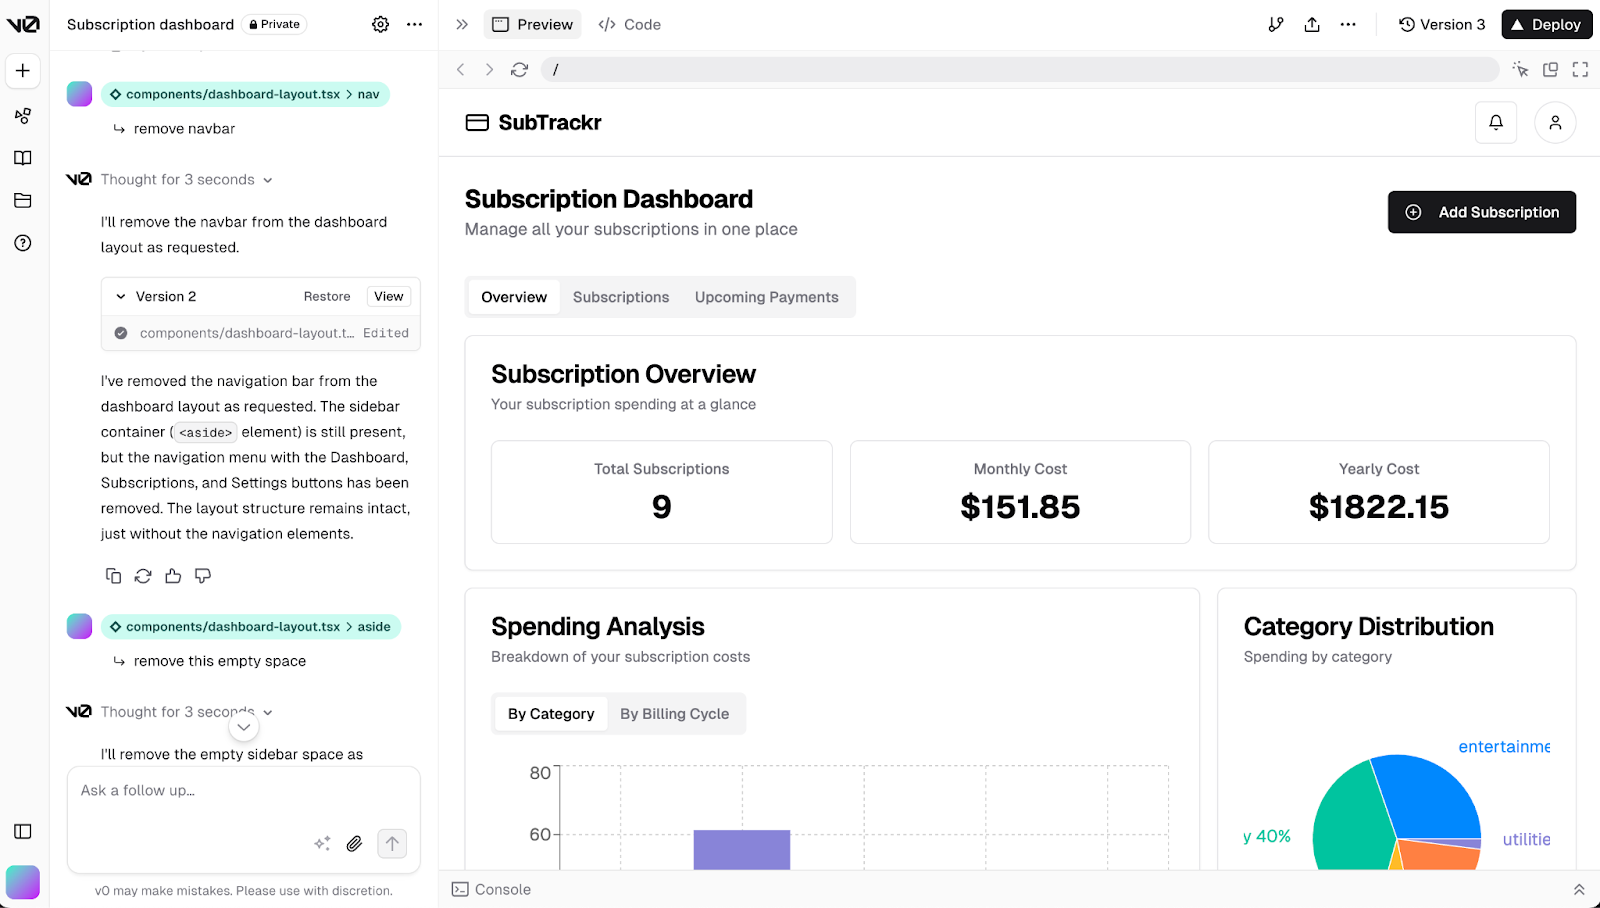Attach a file with paperclip icon
Image resolution: width=1600 pixels, height=908 pixels.
point(354,844)
